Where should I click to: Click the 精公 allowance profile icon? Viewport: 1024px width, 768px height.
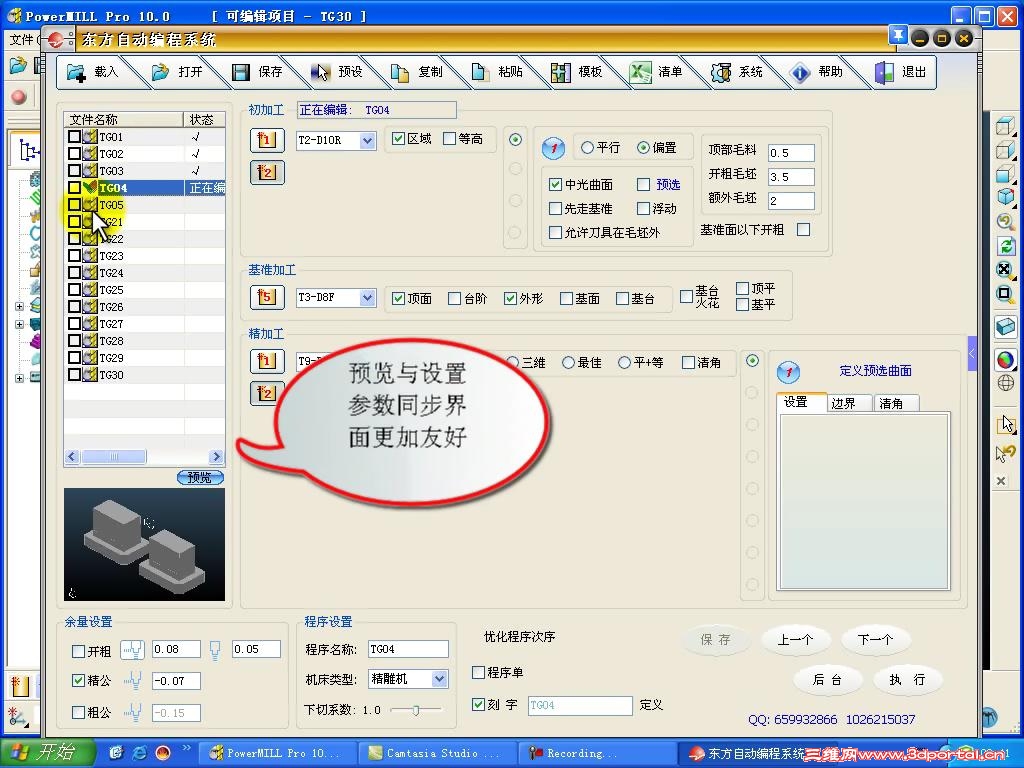133,681
